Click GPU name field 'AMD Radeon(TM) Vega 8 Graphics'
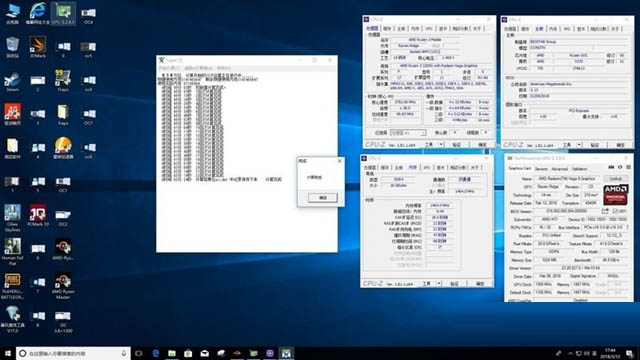This screenshot has height=360, width=640. (x=568, y=179)
